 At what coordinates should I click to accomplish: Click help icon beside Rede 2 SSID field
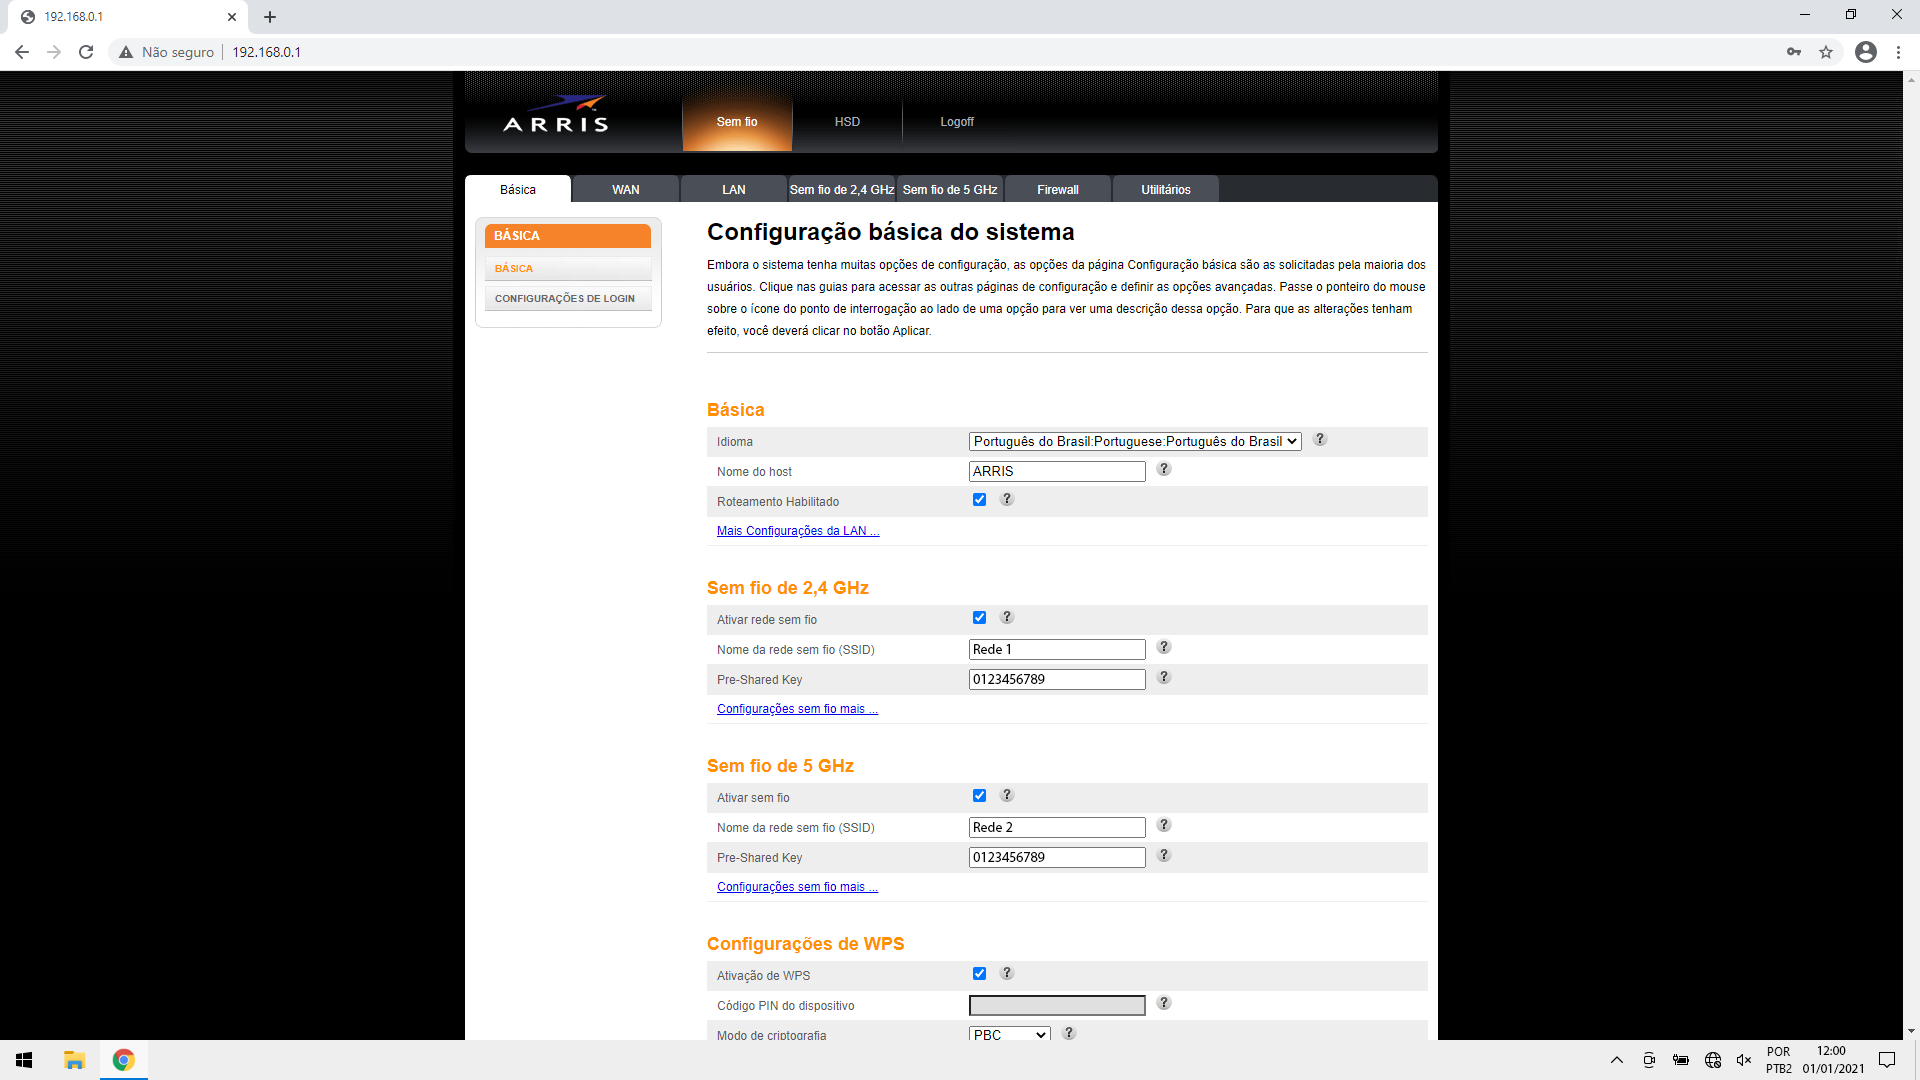(1163, 825)
